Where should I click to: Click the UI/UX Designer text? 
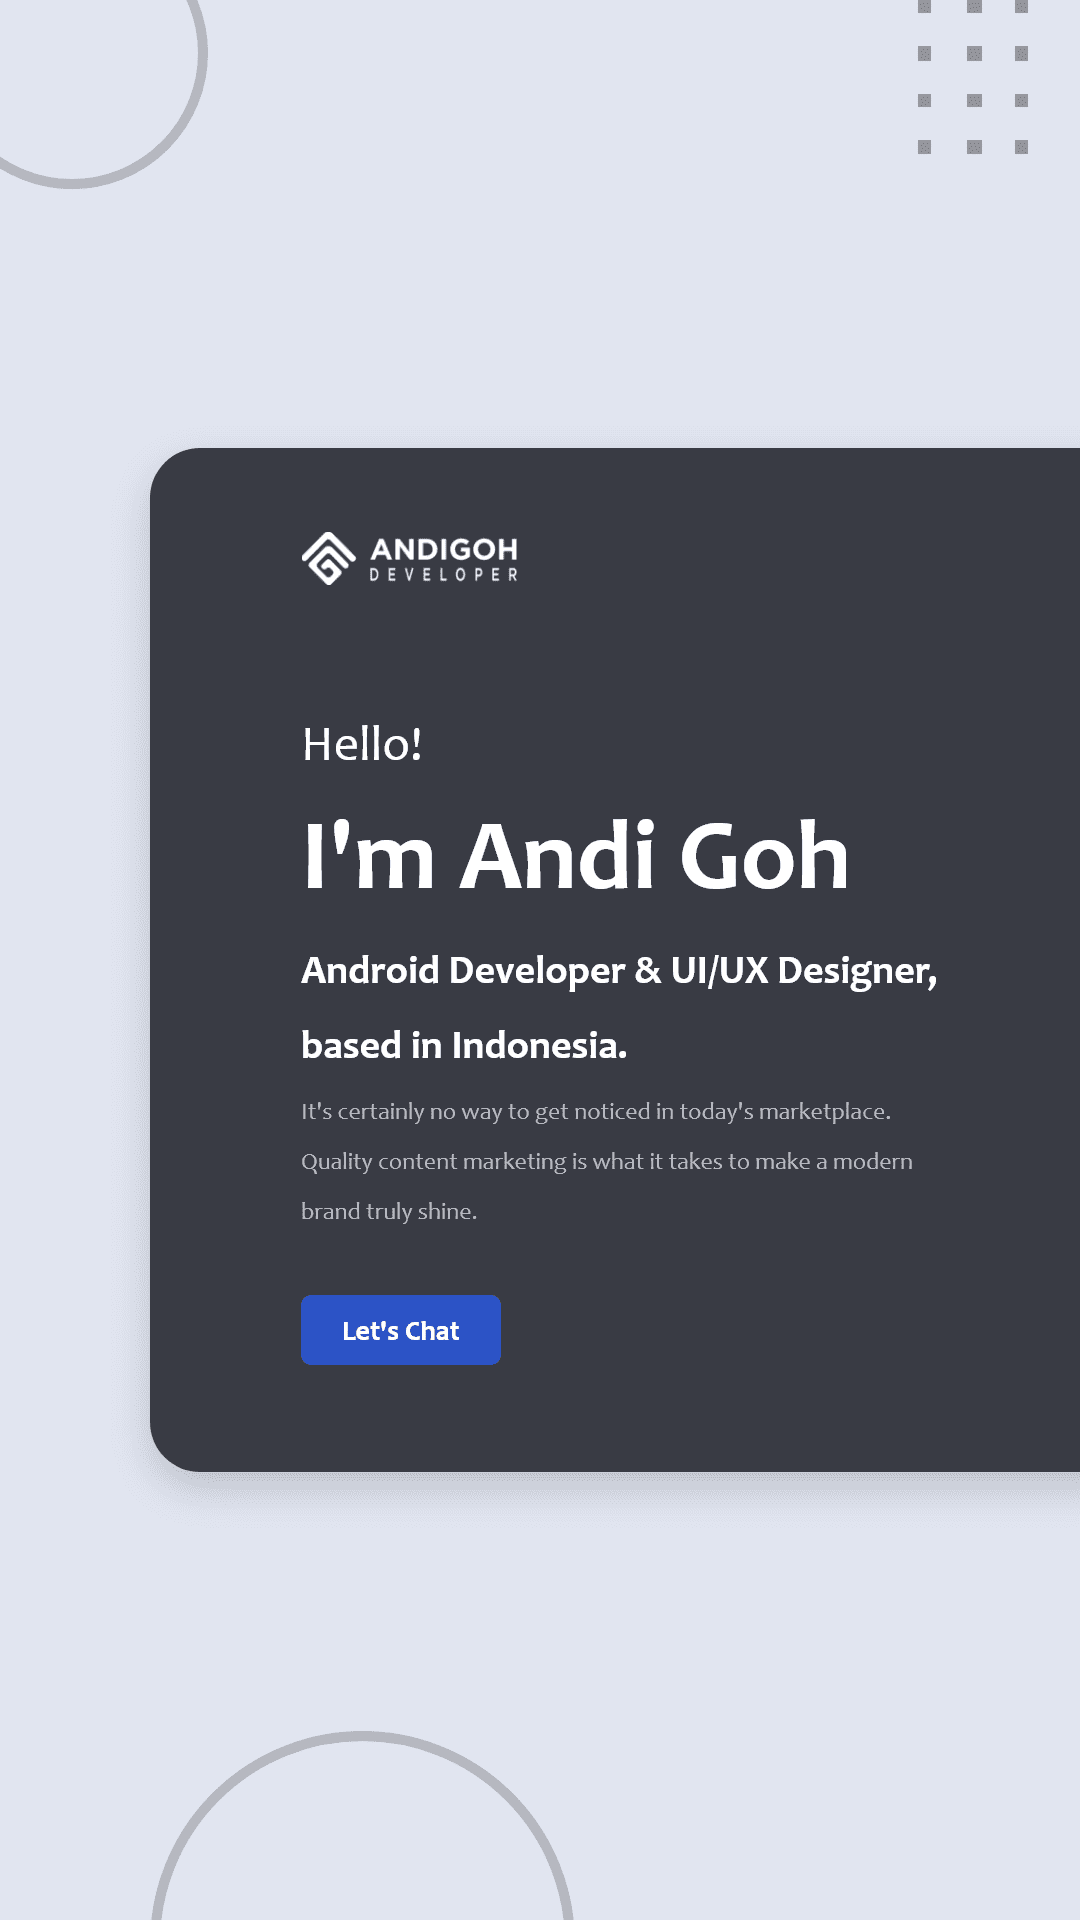(803, 971)
